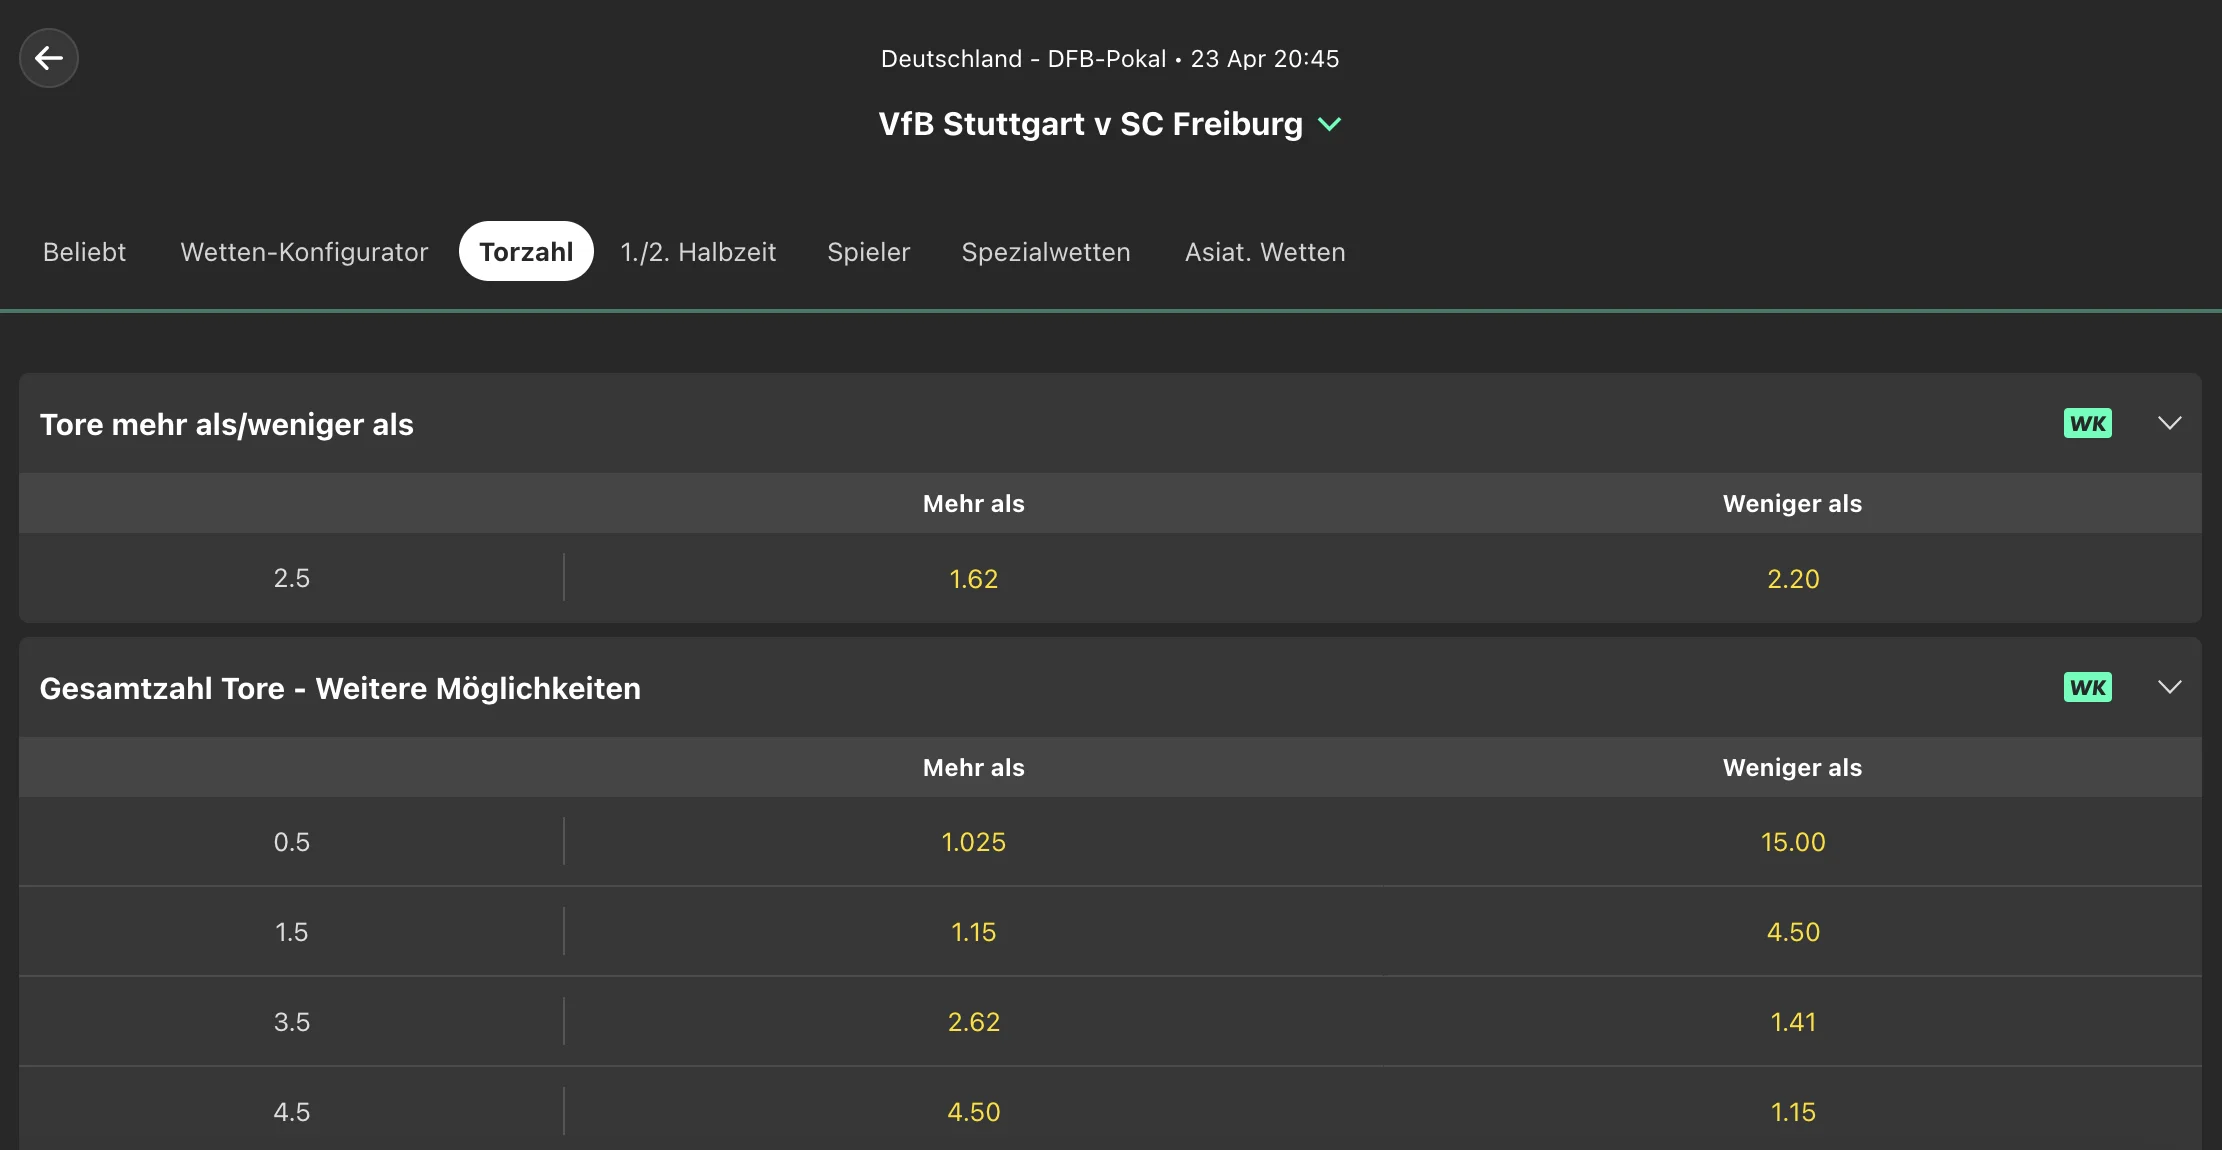The width and height of the screenshot is (2222, 1150).
Task: Choose Weniger als 1.5 odds 4.50
Action: click(x=1793, y=932)
